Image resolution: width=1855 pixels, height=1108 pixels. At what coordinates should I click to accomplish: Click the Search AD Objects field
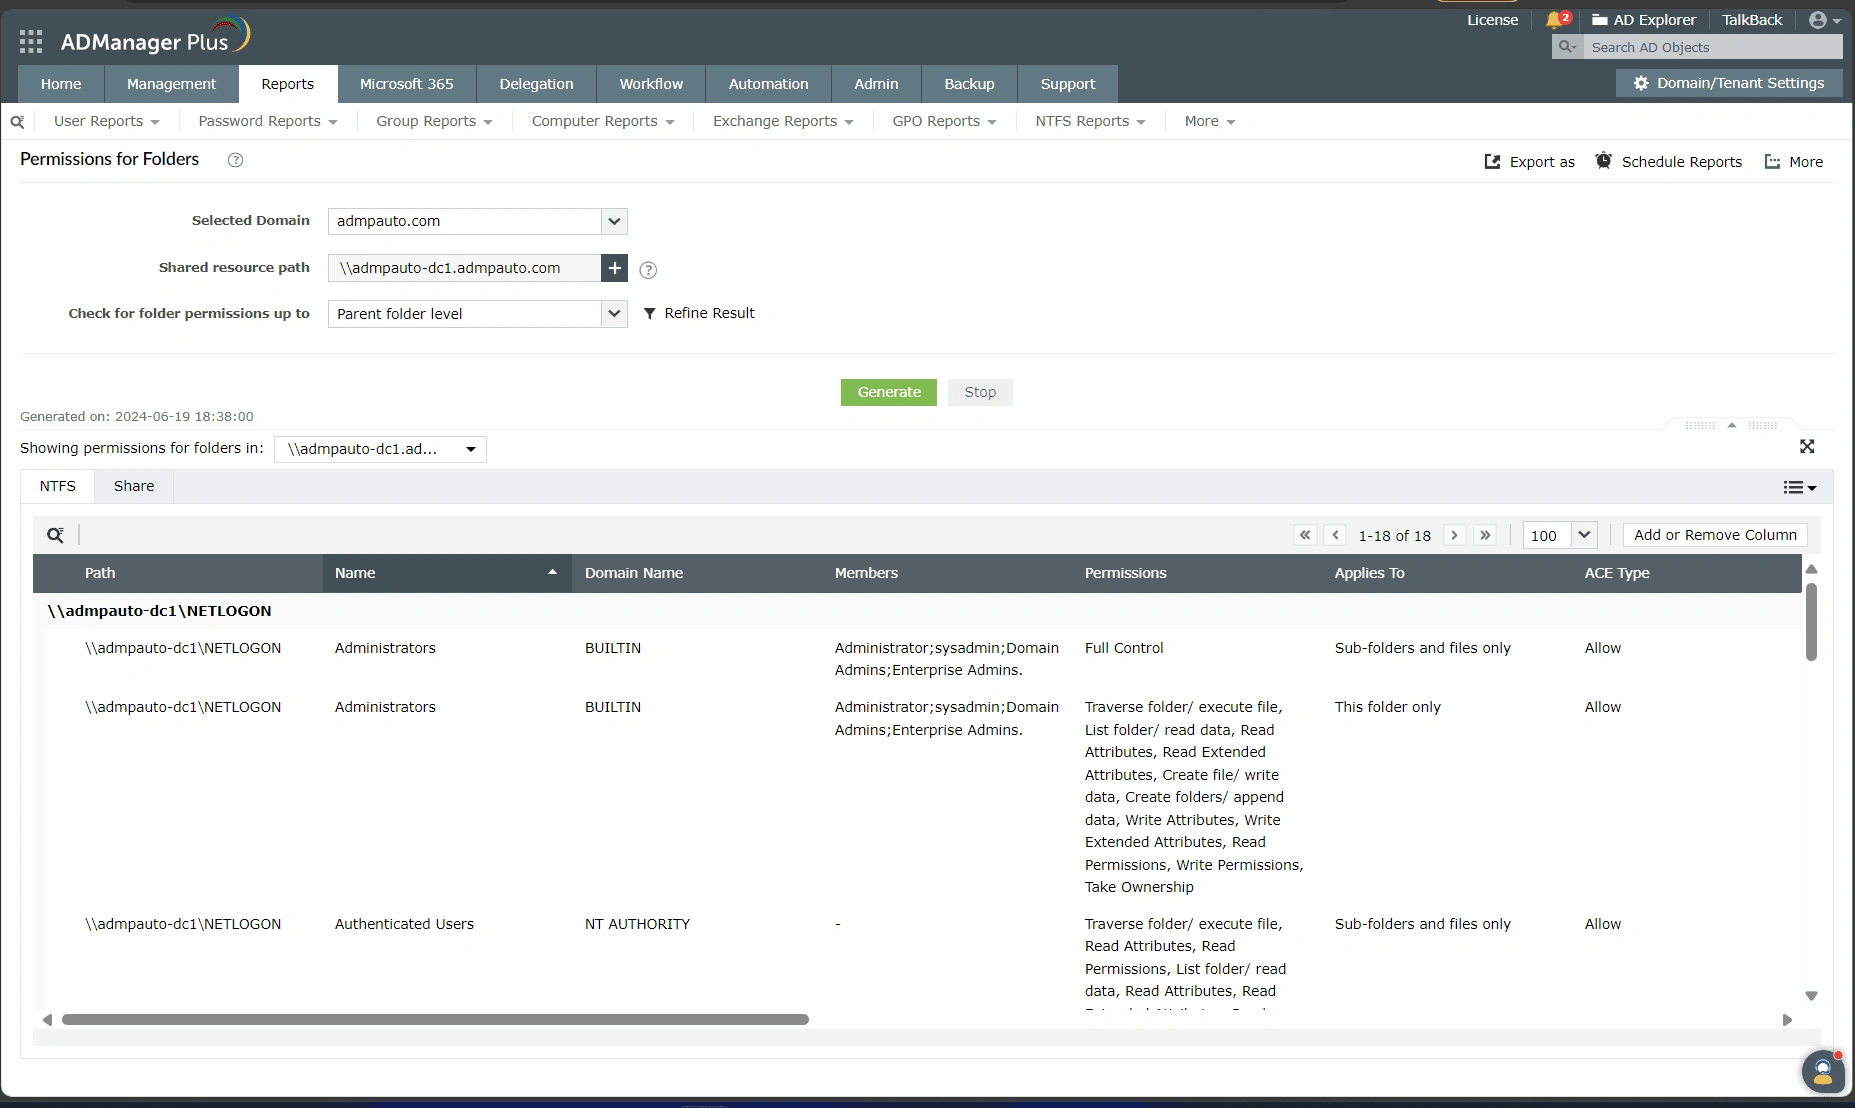tap(1700, 47)
